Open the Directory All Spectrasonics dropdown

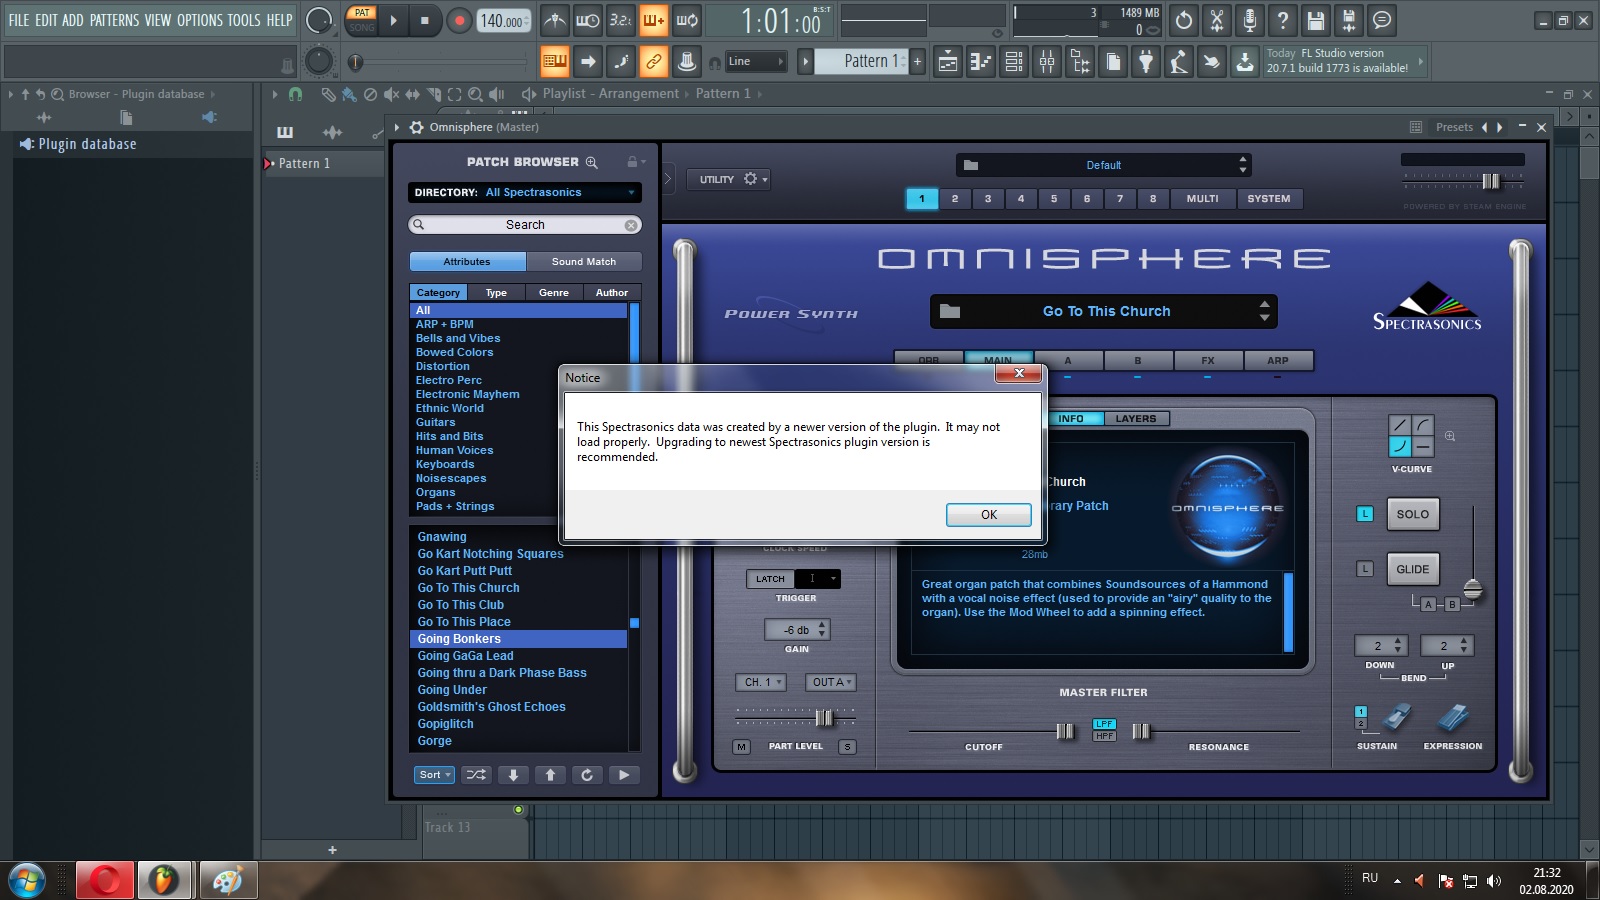[525, 192]
